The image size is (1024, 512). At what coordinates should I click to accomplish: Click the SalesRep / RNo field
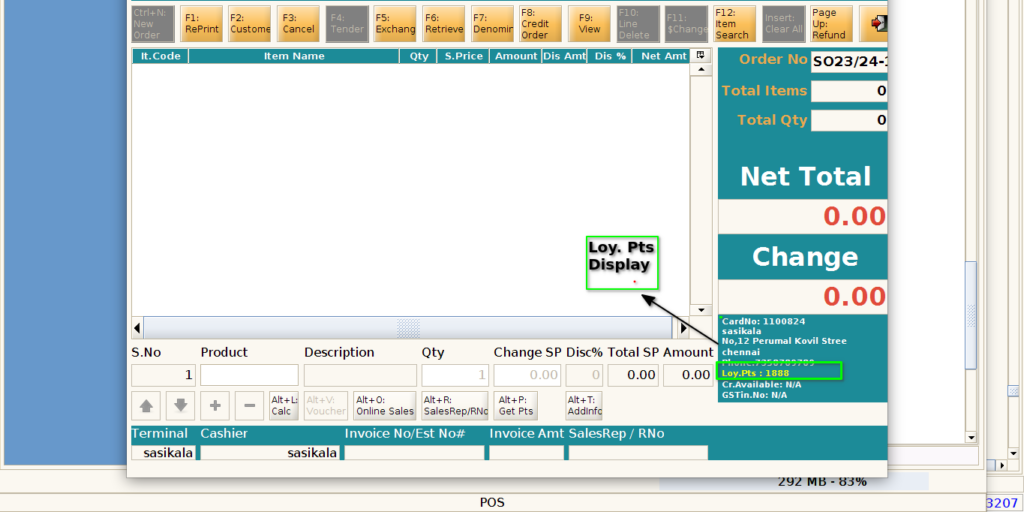click(638, 453)
